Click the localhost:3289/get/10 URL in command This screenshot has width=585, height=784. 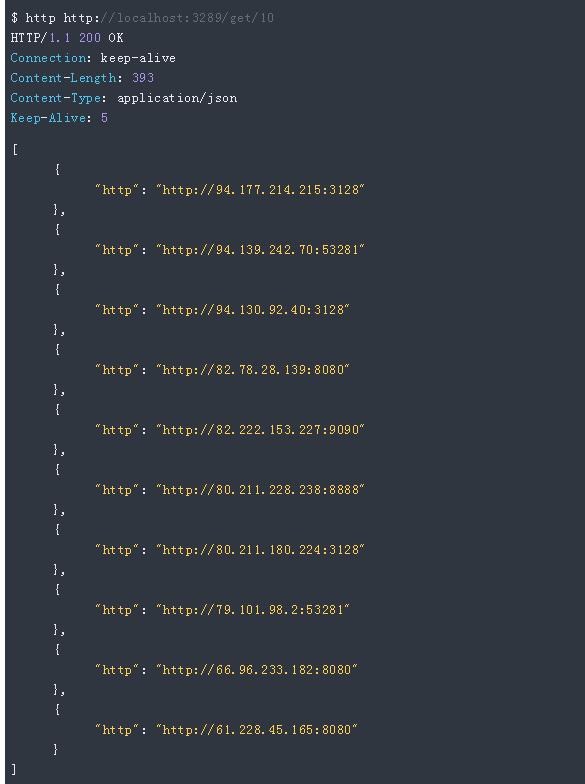pyautogui.click(x=168, y=18)
